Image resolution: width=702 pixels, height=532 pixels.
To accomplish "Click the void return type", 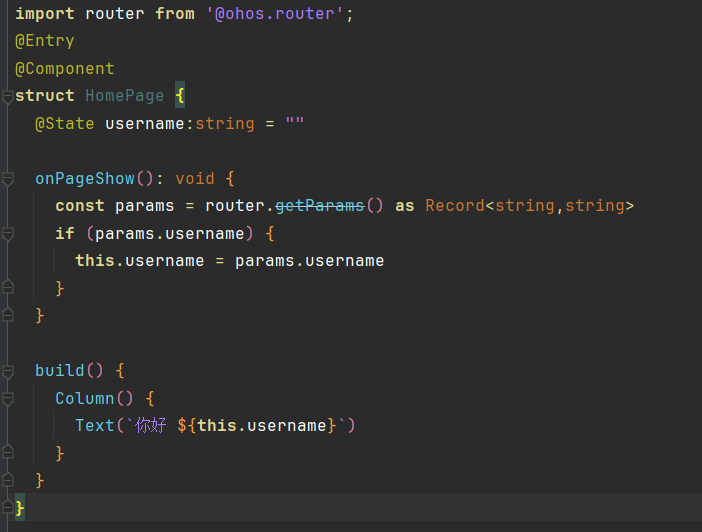I will [195, 179].
